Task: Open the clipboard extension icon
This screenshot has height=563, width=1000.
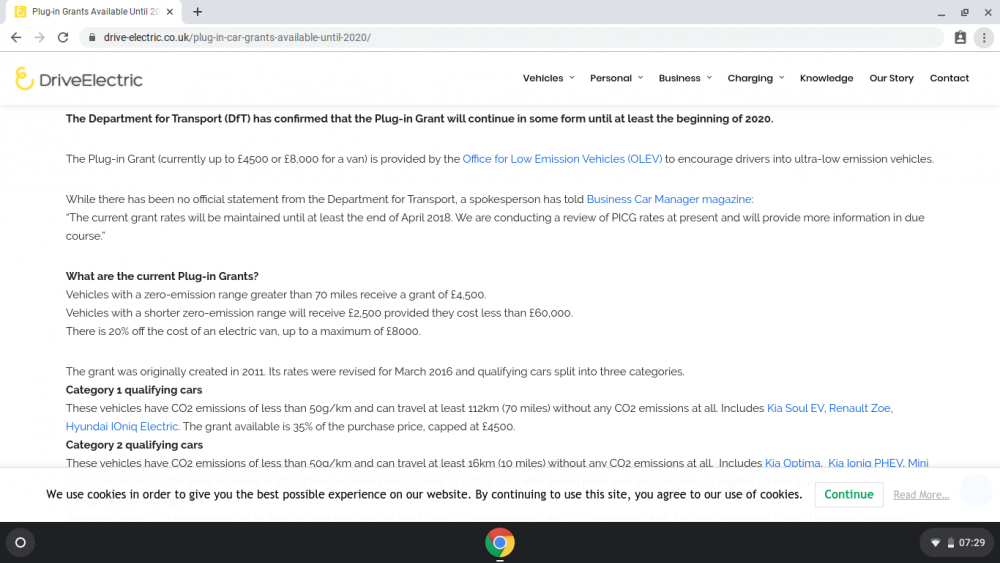Action: tap(960, 38)
